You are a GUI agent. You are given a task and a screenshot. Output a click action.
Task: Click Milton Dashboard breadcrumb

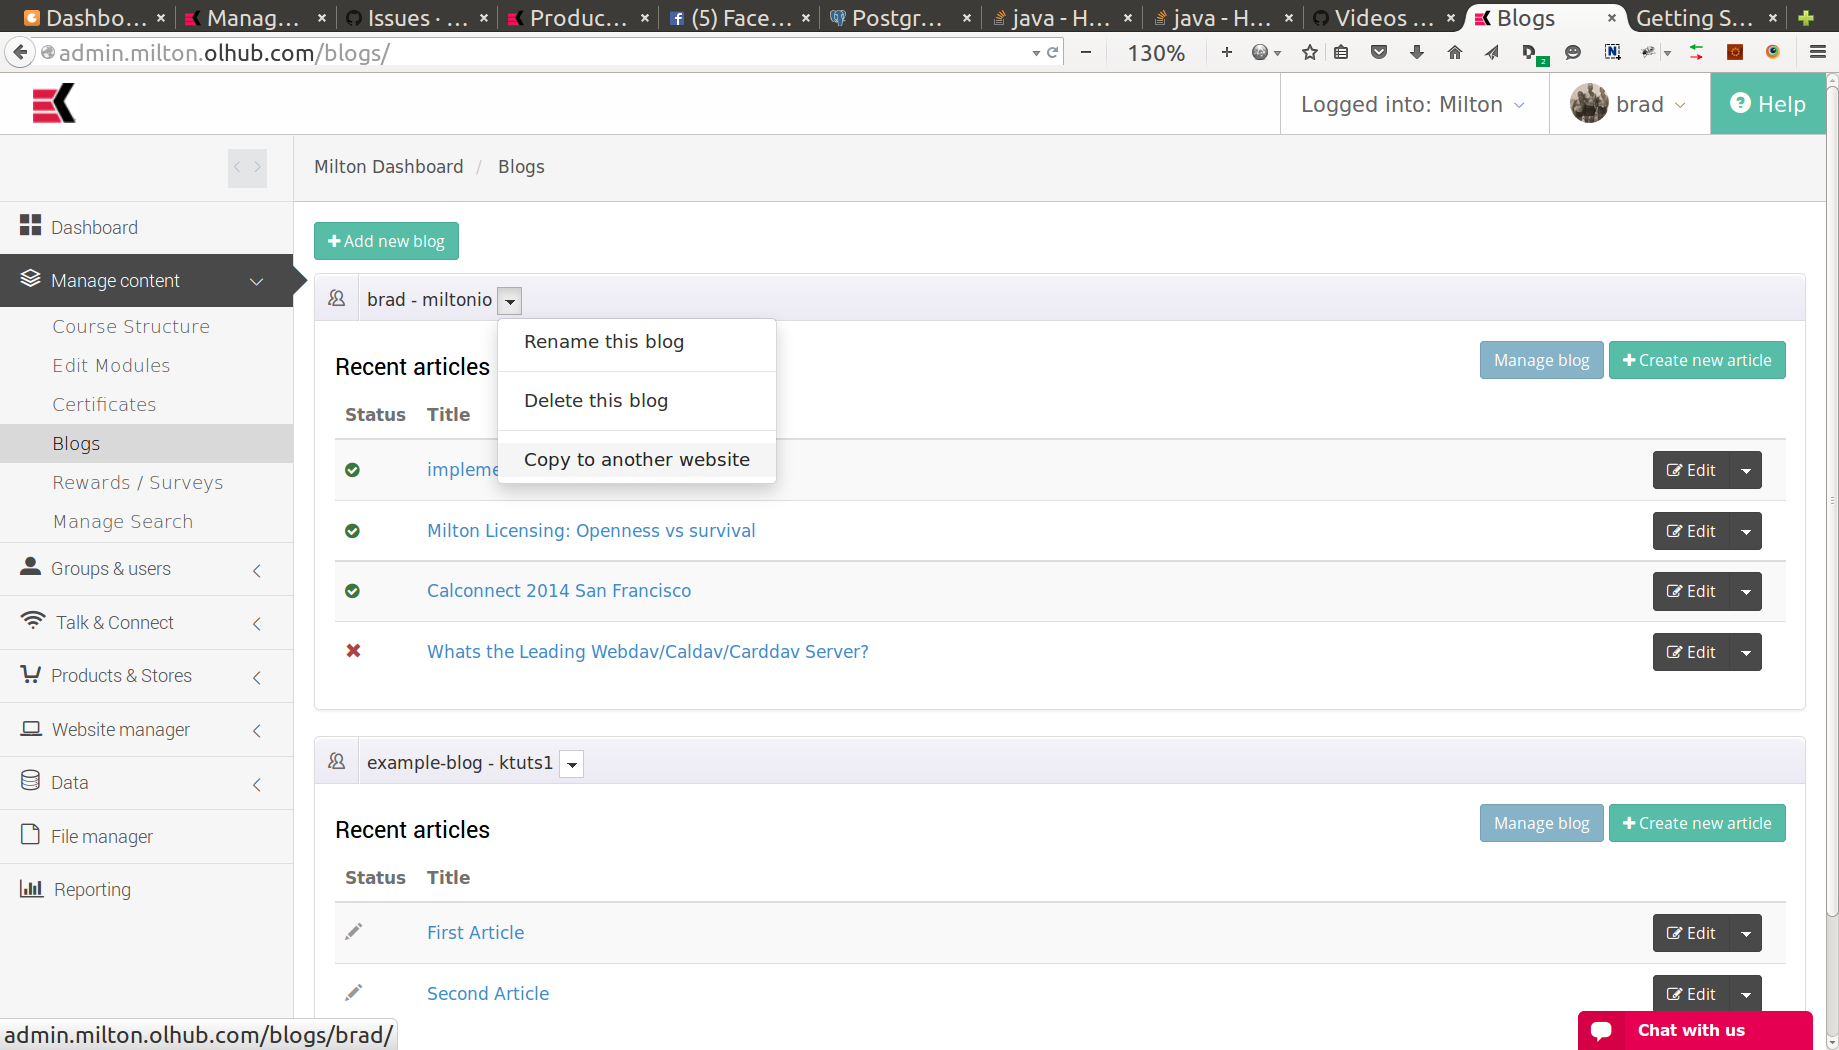389,167
